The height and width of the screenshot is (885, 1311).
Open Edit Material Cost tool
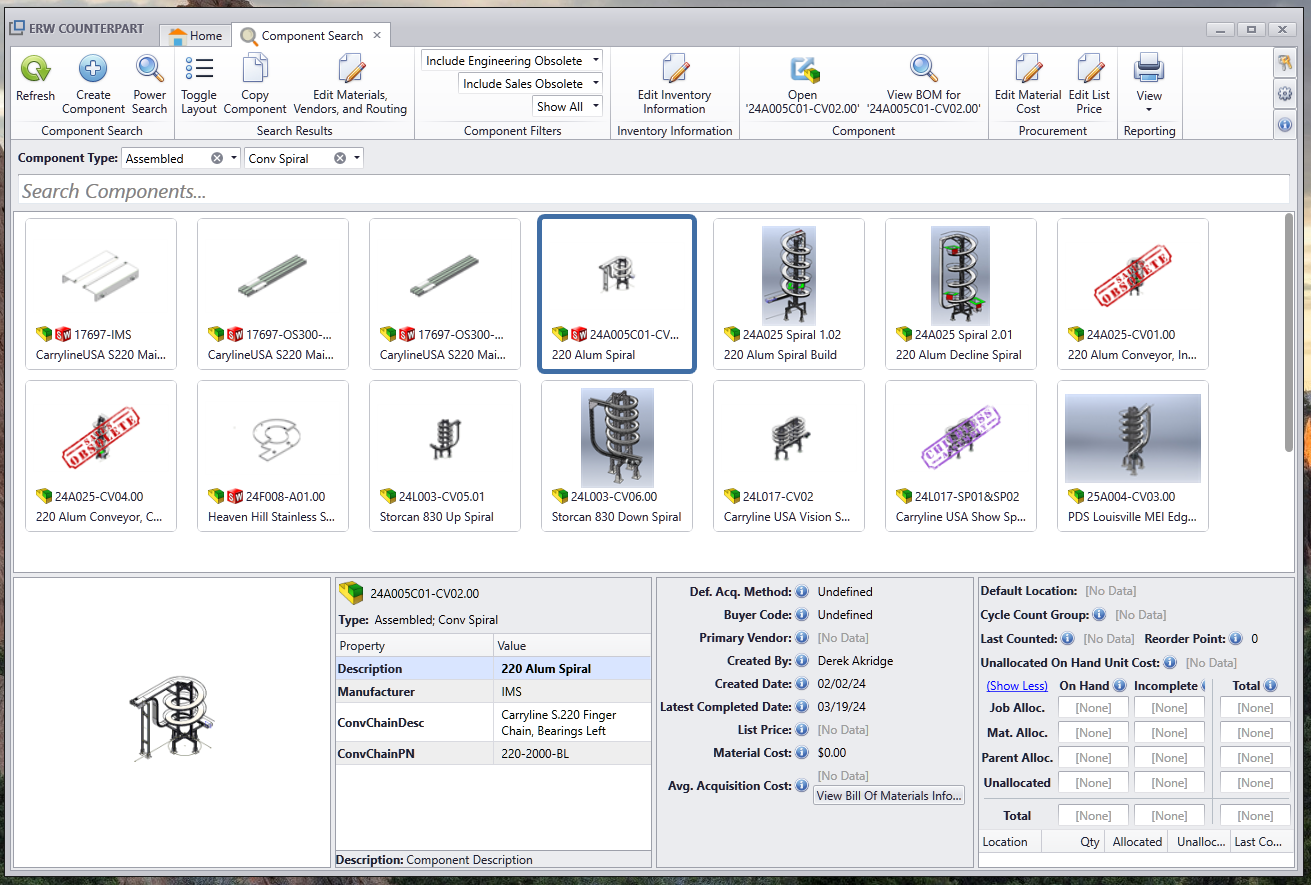point(1028,70)
